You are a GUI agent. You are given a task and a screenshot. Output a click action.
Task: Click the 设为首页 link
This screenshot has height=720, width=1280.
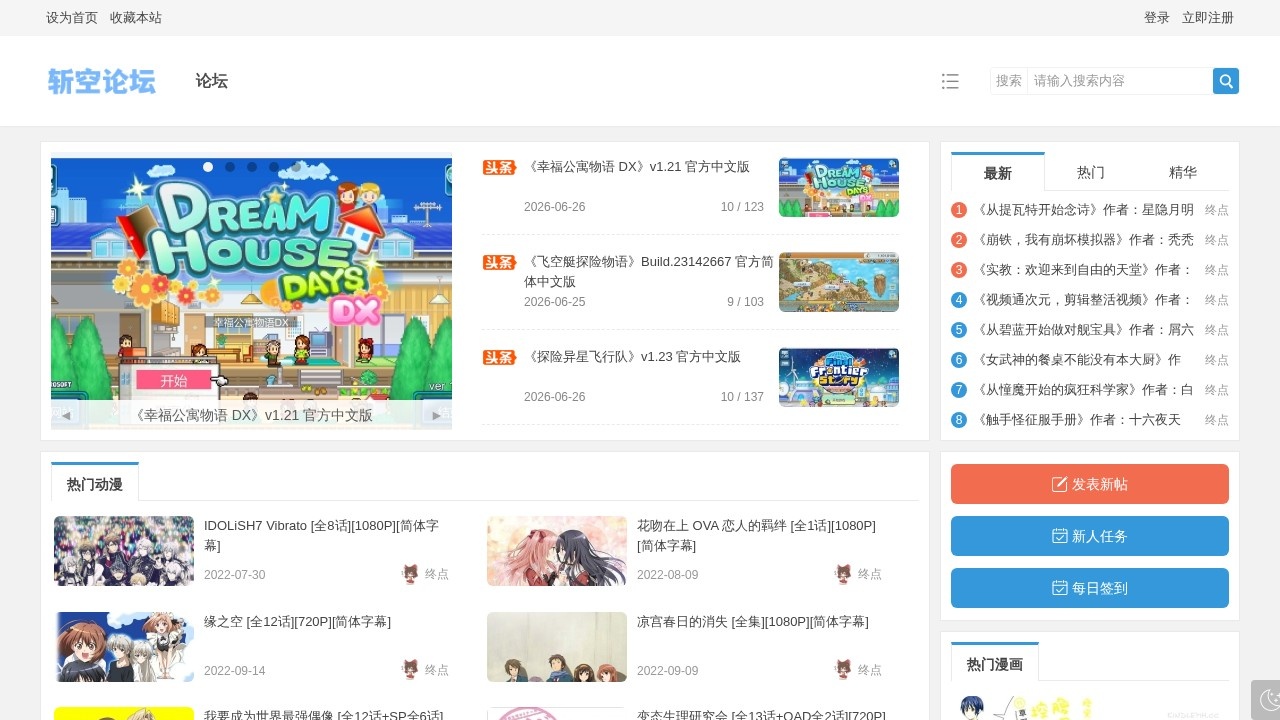pos(72,18)
